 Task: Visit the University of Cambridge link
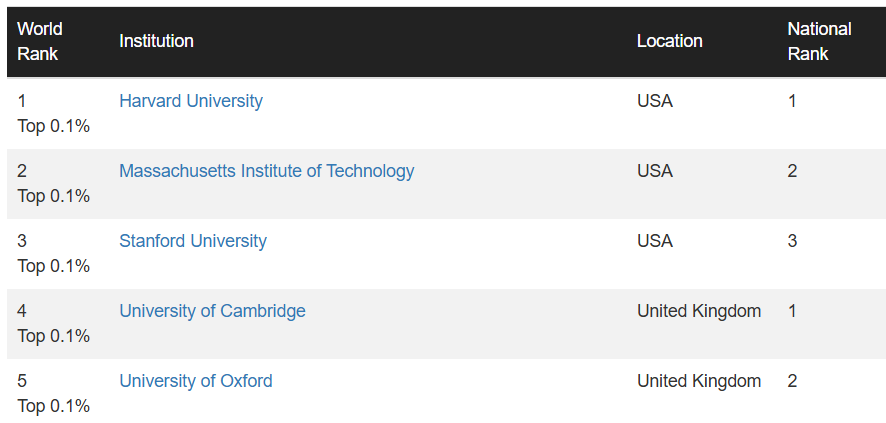[212, 311]
